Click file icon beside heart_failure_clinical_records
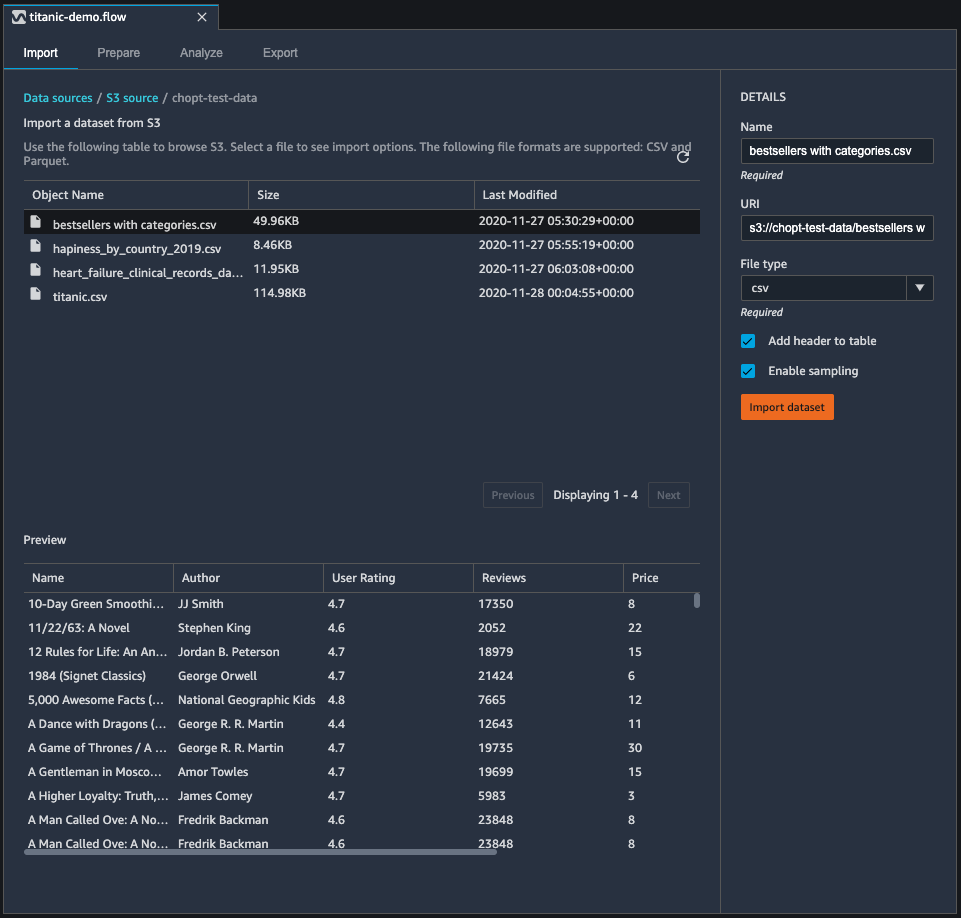961x918 pixels. point(36,270)
